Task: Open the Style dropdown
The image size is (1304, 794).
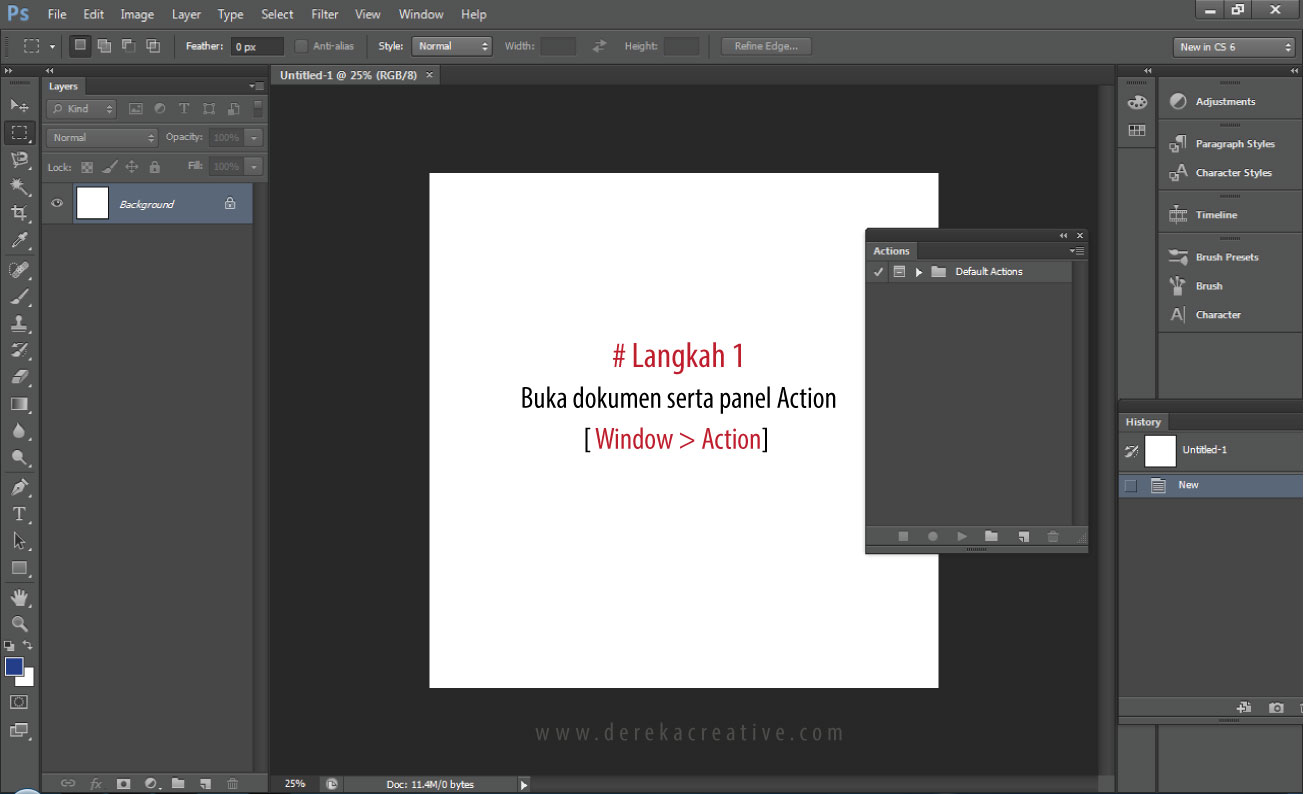Action: pos(452,46)
